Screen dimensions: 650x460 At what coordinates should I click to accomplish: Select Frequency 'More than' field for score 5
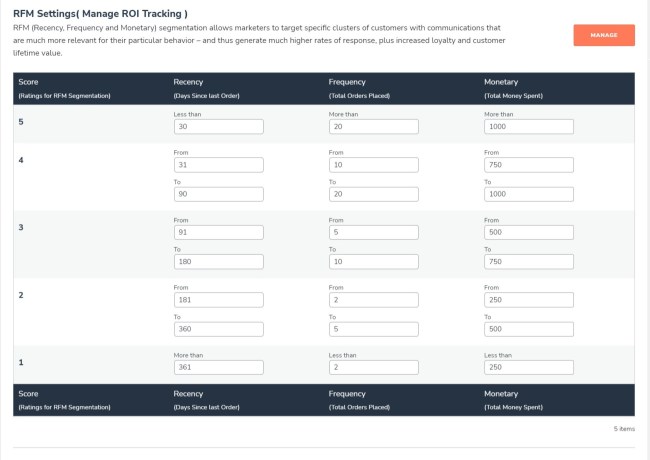click(373, 127)
